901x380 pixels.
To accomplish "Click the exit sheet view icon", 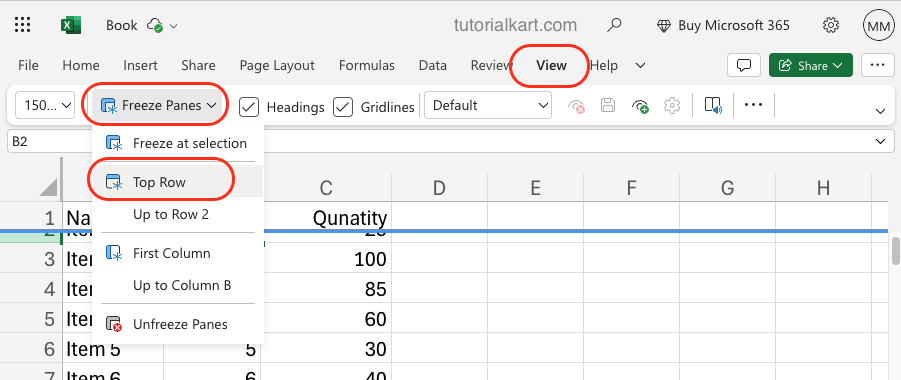I will point(576,106).
